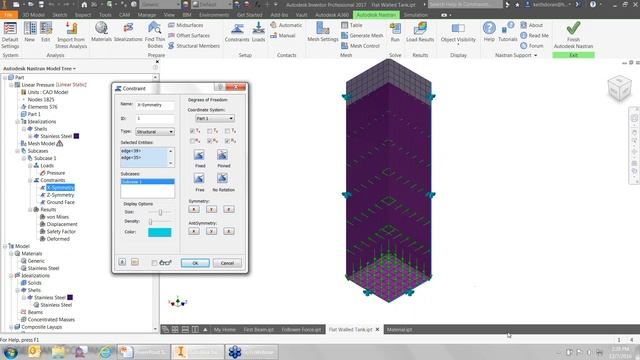Viewport: 640px width, 360px height.
Task: Open Default Settings in the ribbon
Action: [x=10, y=35]
